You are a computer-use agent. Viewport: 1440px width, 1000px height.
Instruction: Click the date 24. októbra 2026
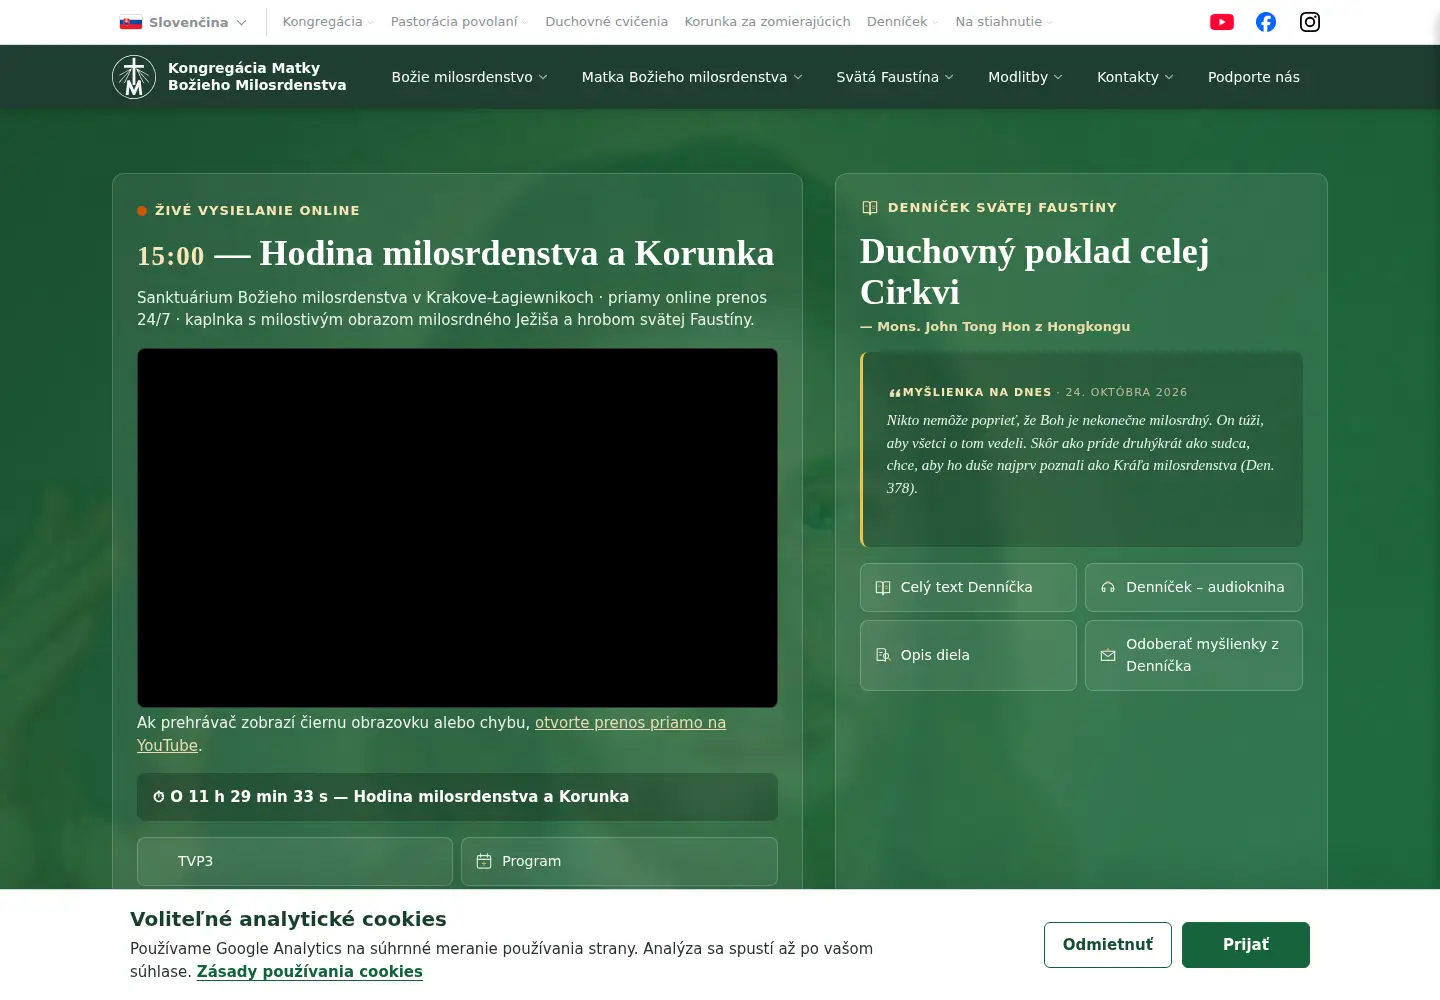point(1126,392)
